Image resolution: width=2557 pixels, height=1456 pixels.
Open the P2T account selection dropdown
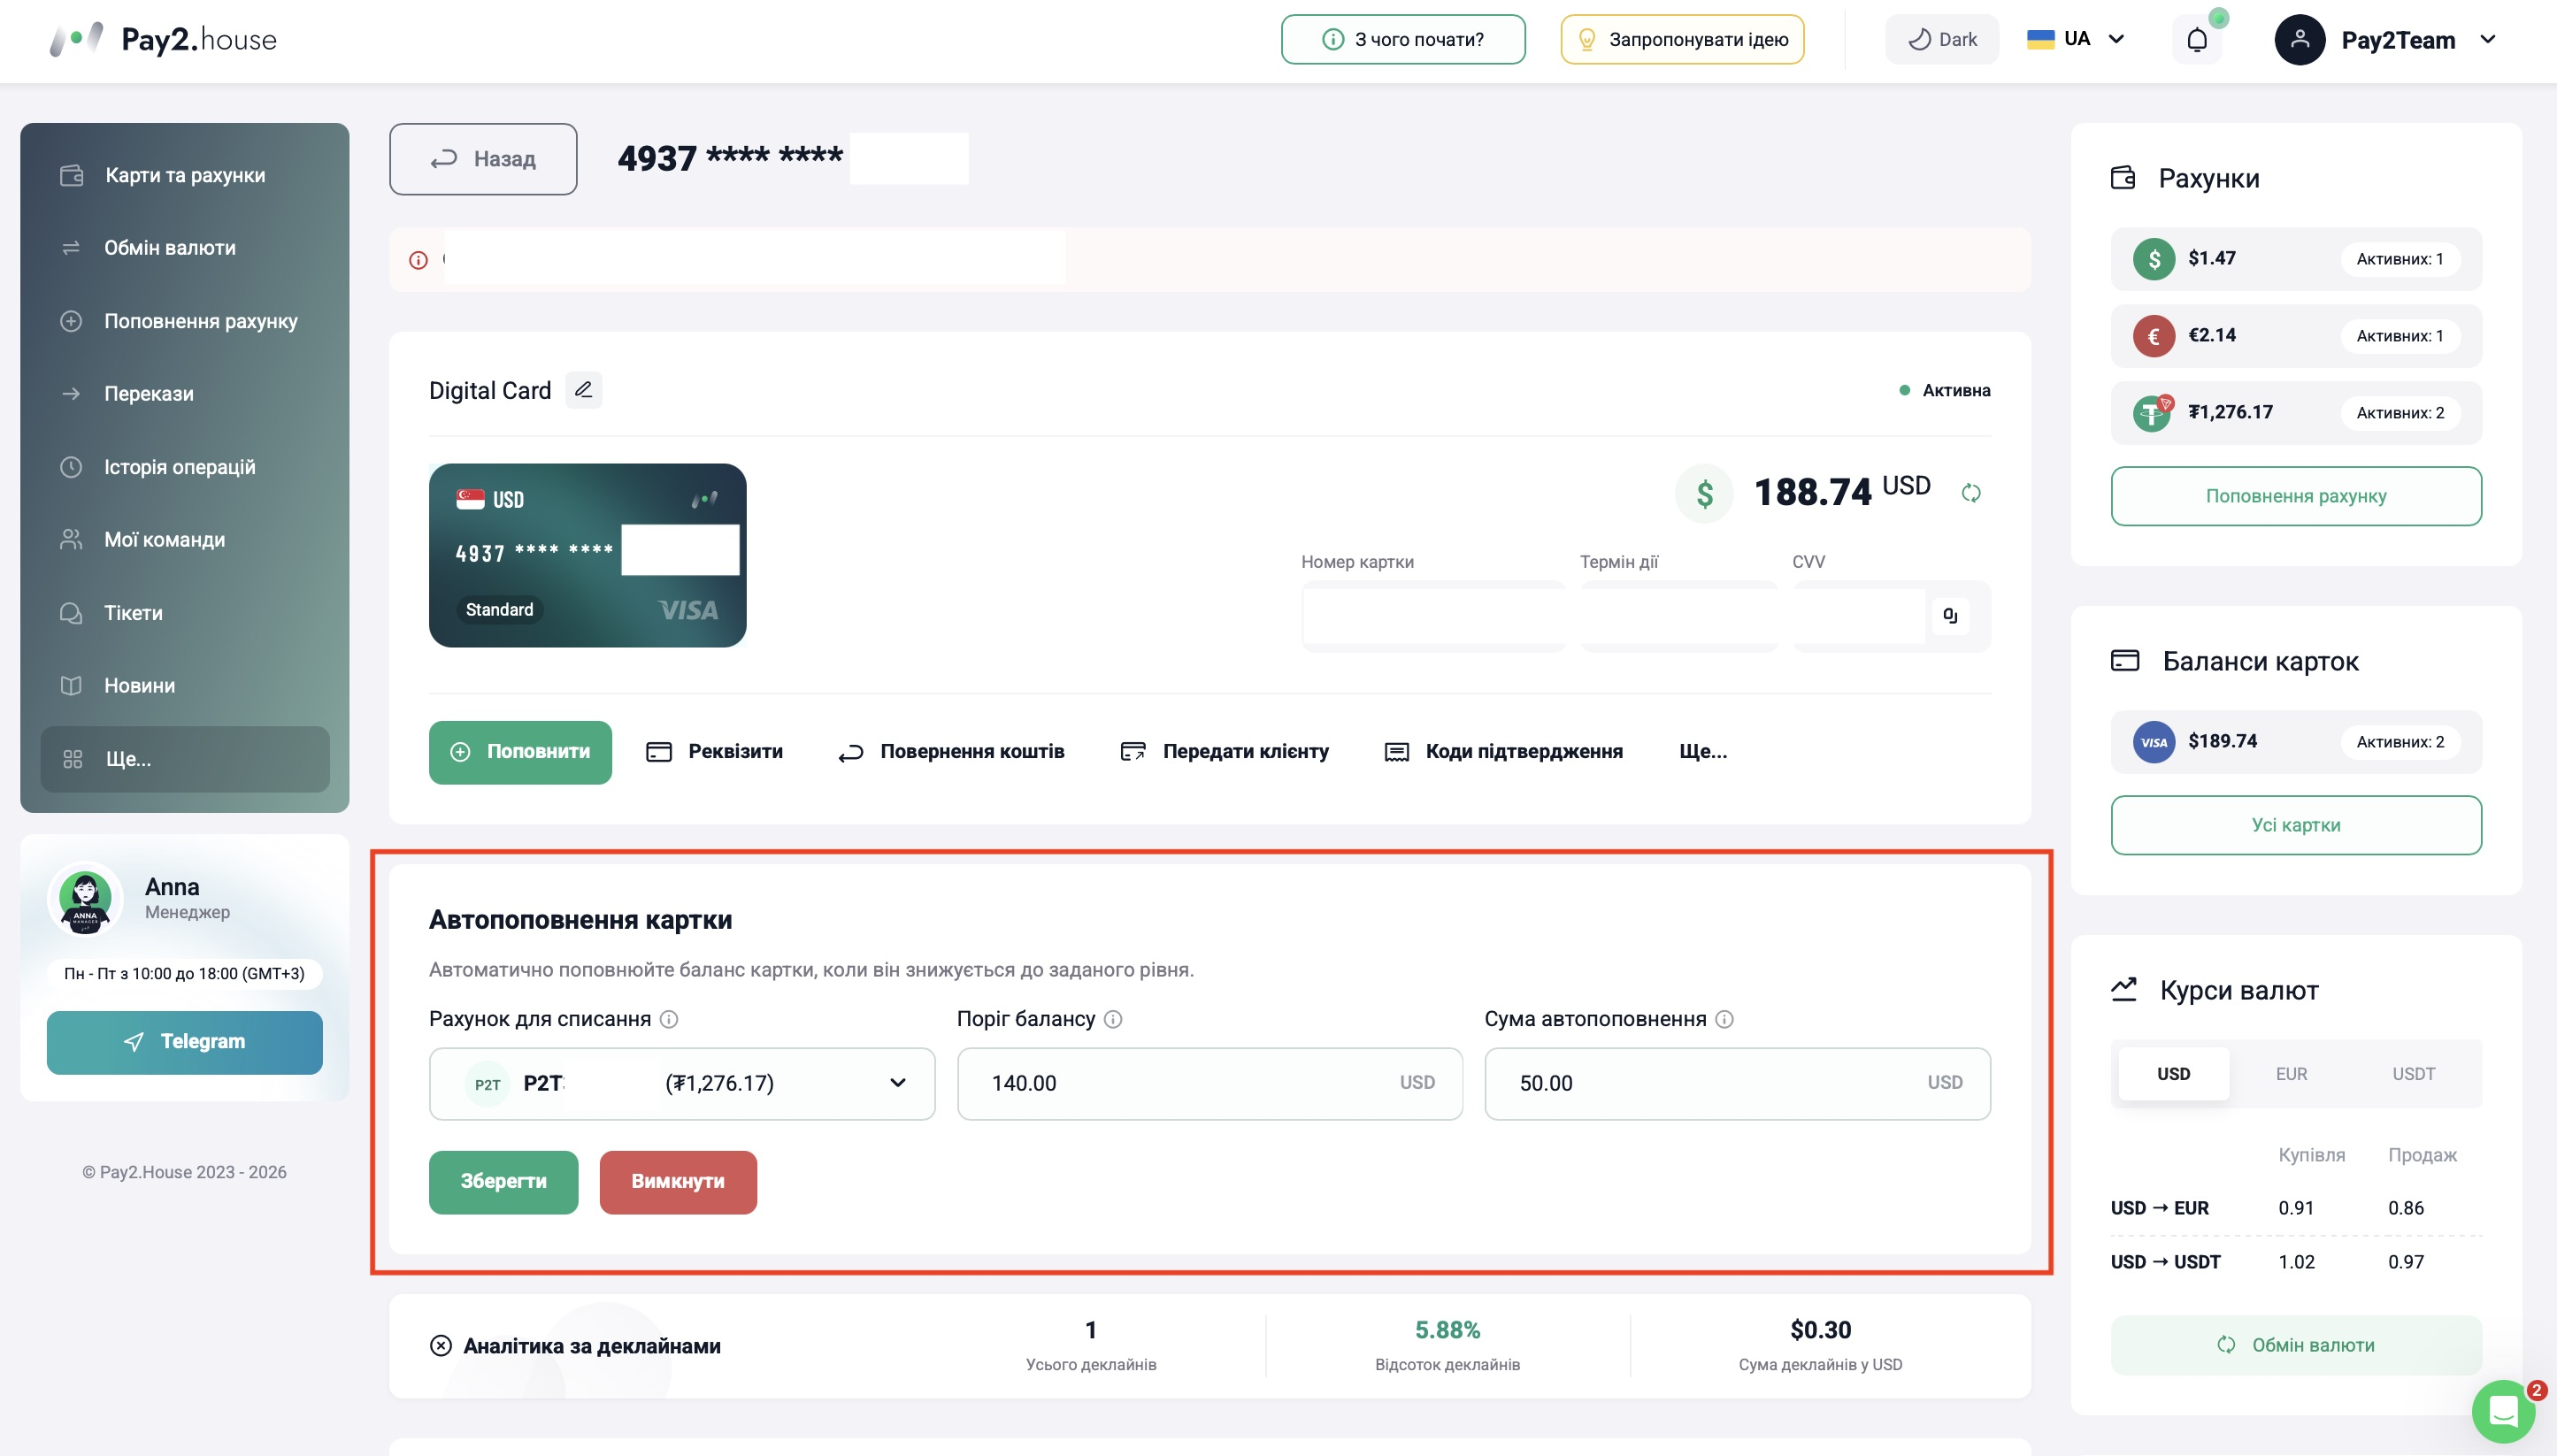682,1084
